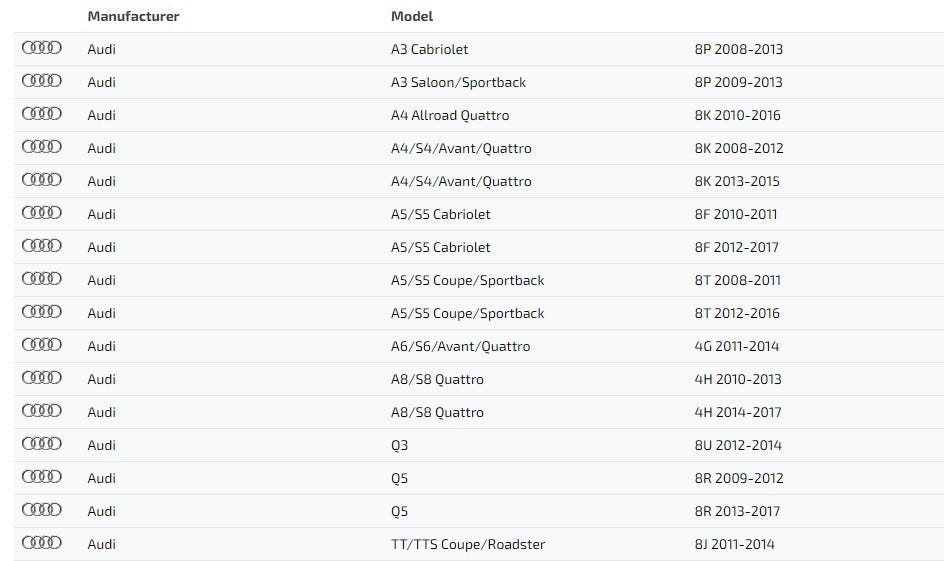Click Audi manufacturer text in Q5 8R 2009-2012 row
The image size is (944, 561).
pyautogui.click(x=102, y=478)
